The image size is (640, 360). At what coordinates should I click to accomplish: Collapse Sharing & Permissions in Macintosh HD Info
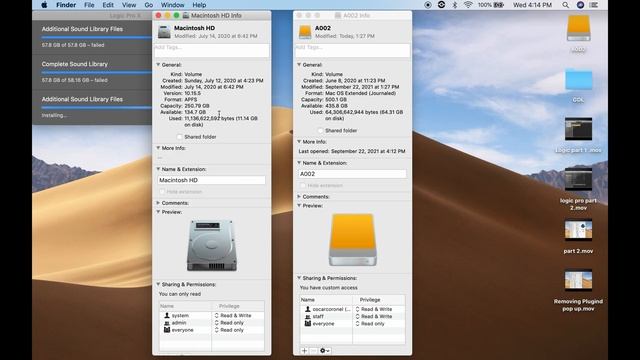[x=158, y=284]
